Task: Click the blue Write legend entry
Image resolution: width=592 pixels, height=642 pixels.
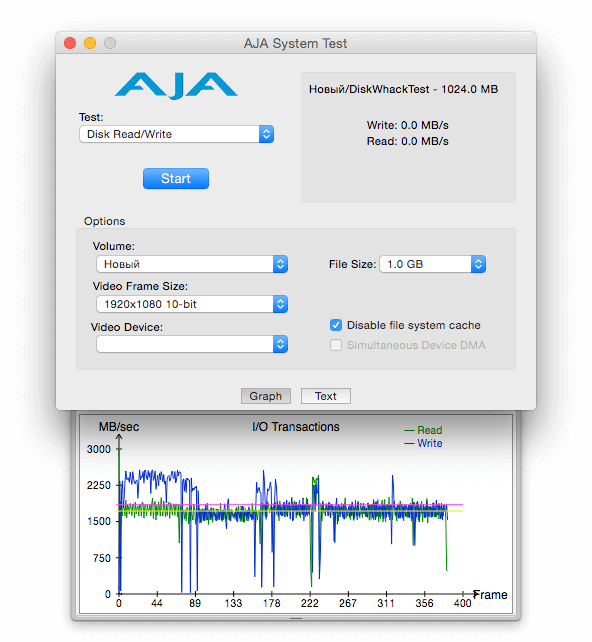Action: tap(423, 443)
